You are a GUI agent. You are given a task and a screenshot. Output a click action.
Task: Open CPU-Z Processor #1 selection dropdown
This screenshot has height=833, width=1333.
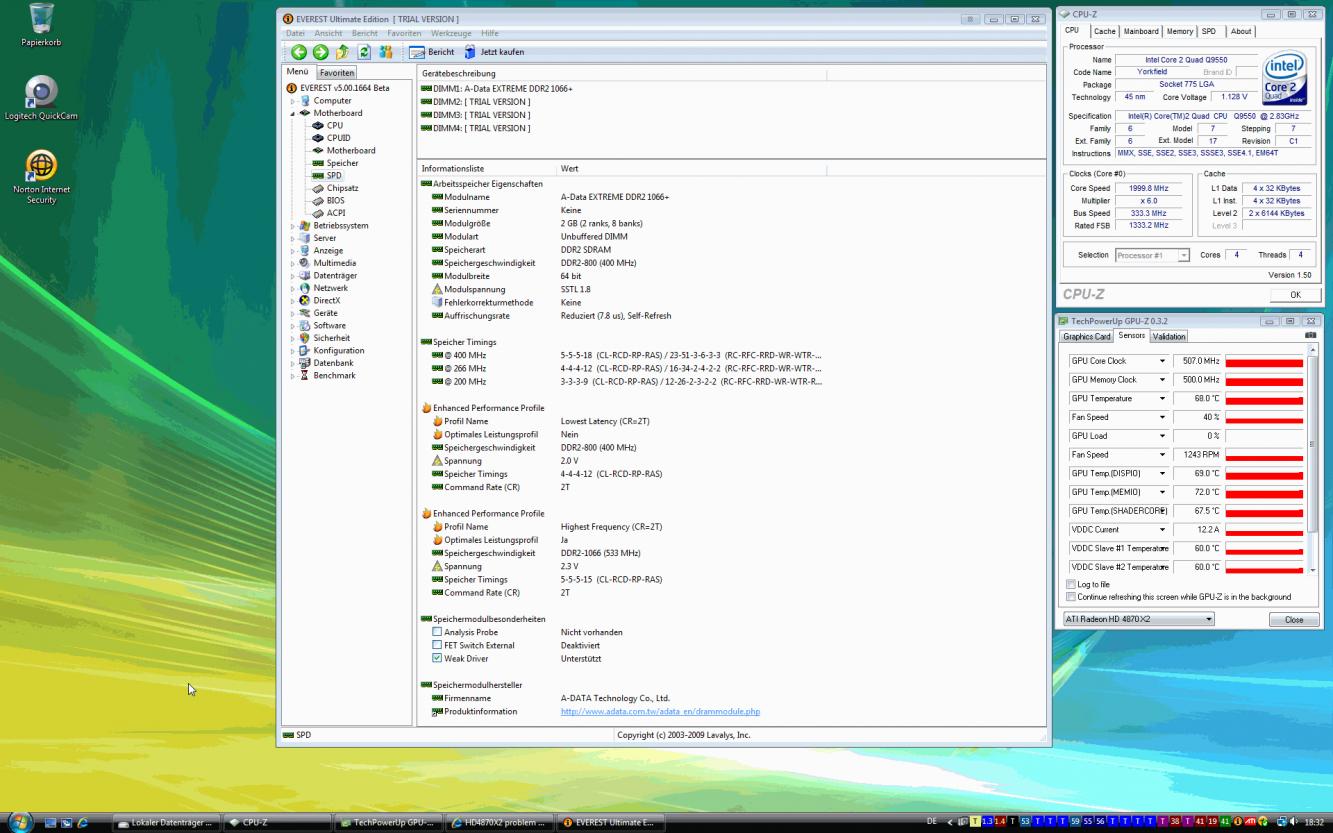1152,255
